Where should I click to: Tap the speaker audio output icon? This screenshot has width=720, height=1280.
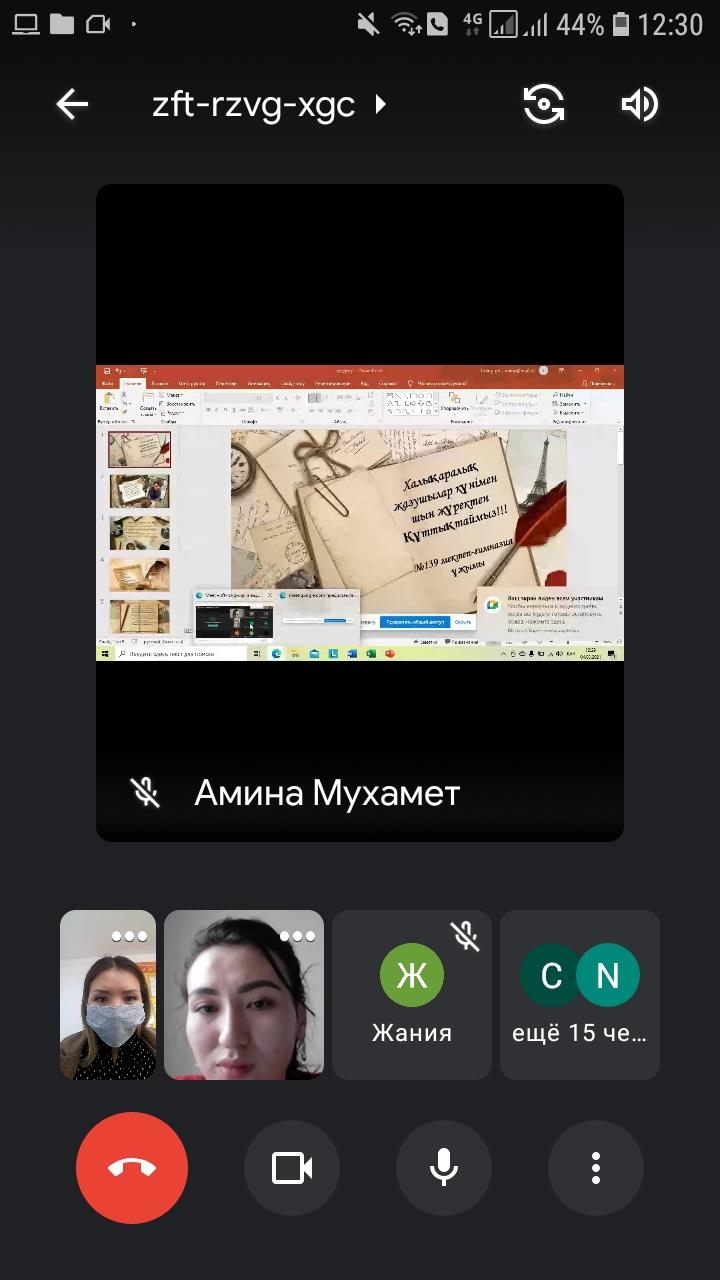[x=640, y=104]
